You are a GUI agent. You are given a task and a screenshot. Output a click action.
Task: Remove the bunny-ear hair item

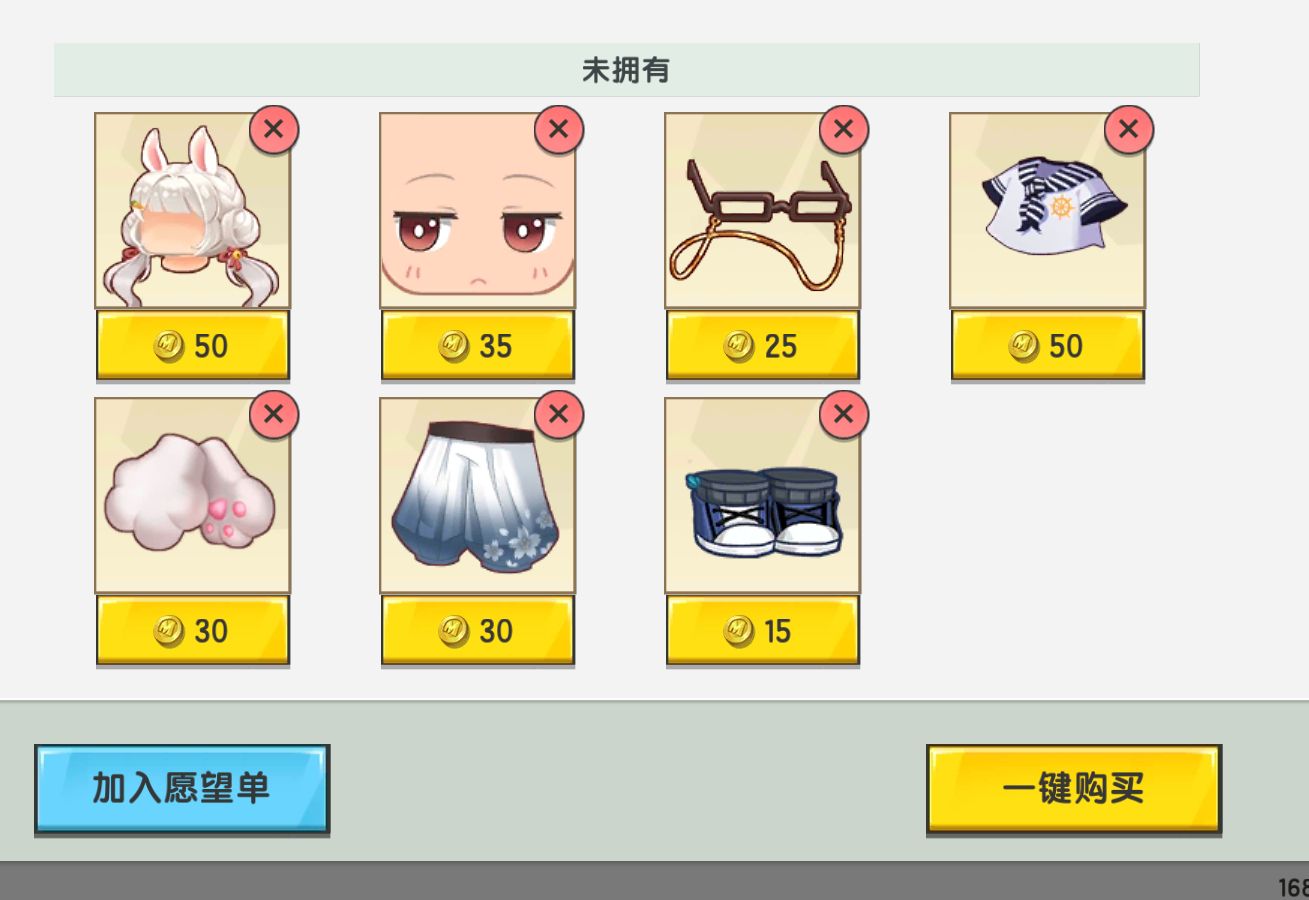point(274,129)
